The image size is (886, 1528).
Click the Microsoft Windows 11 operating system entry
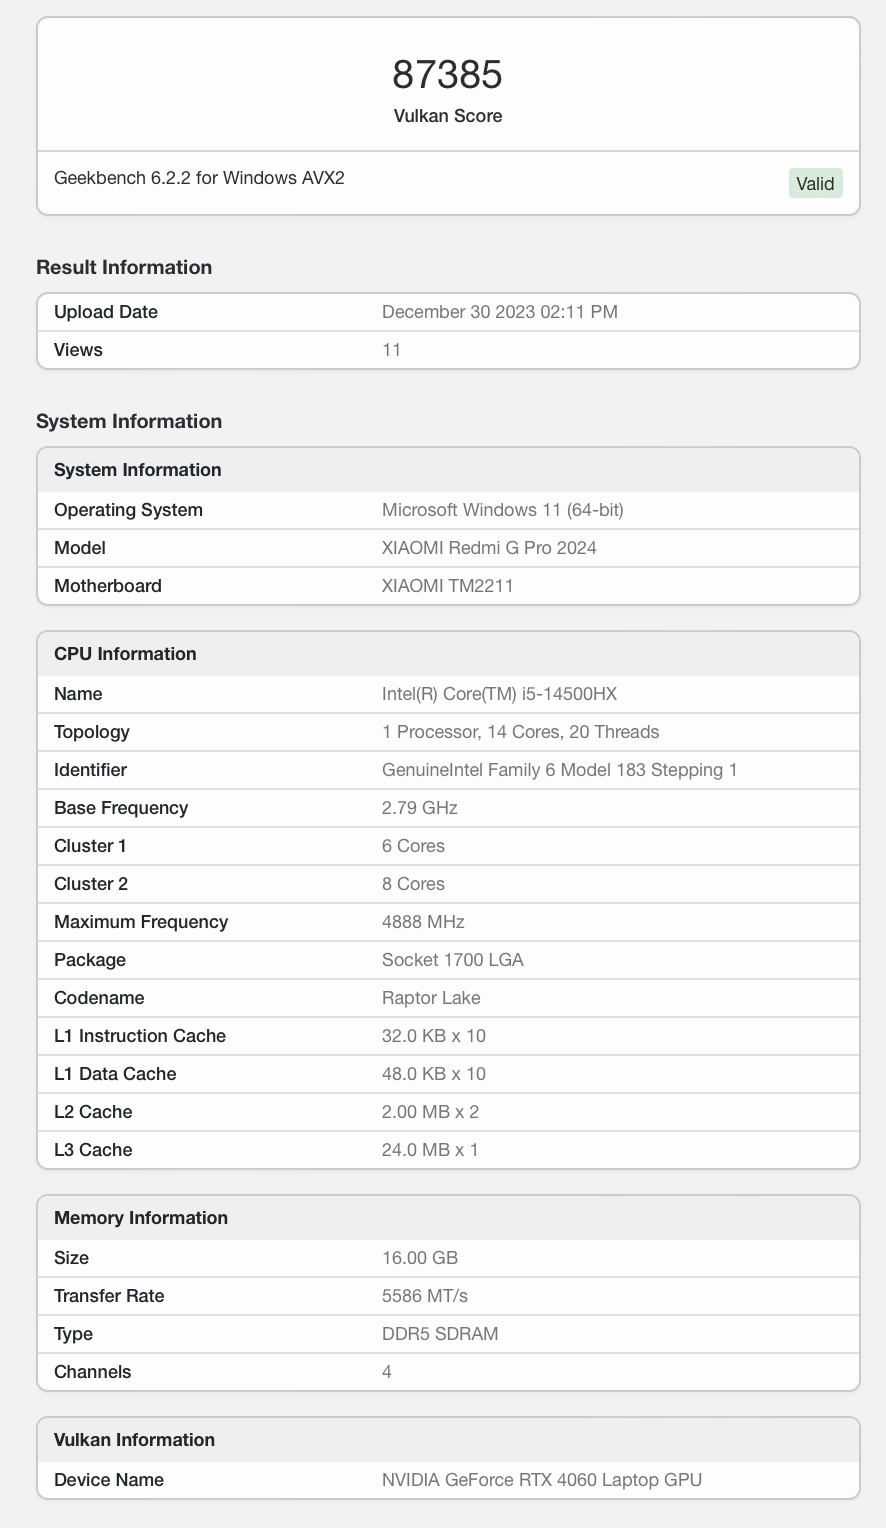point(502,509)
